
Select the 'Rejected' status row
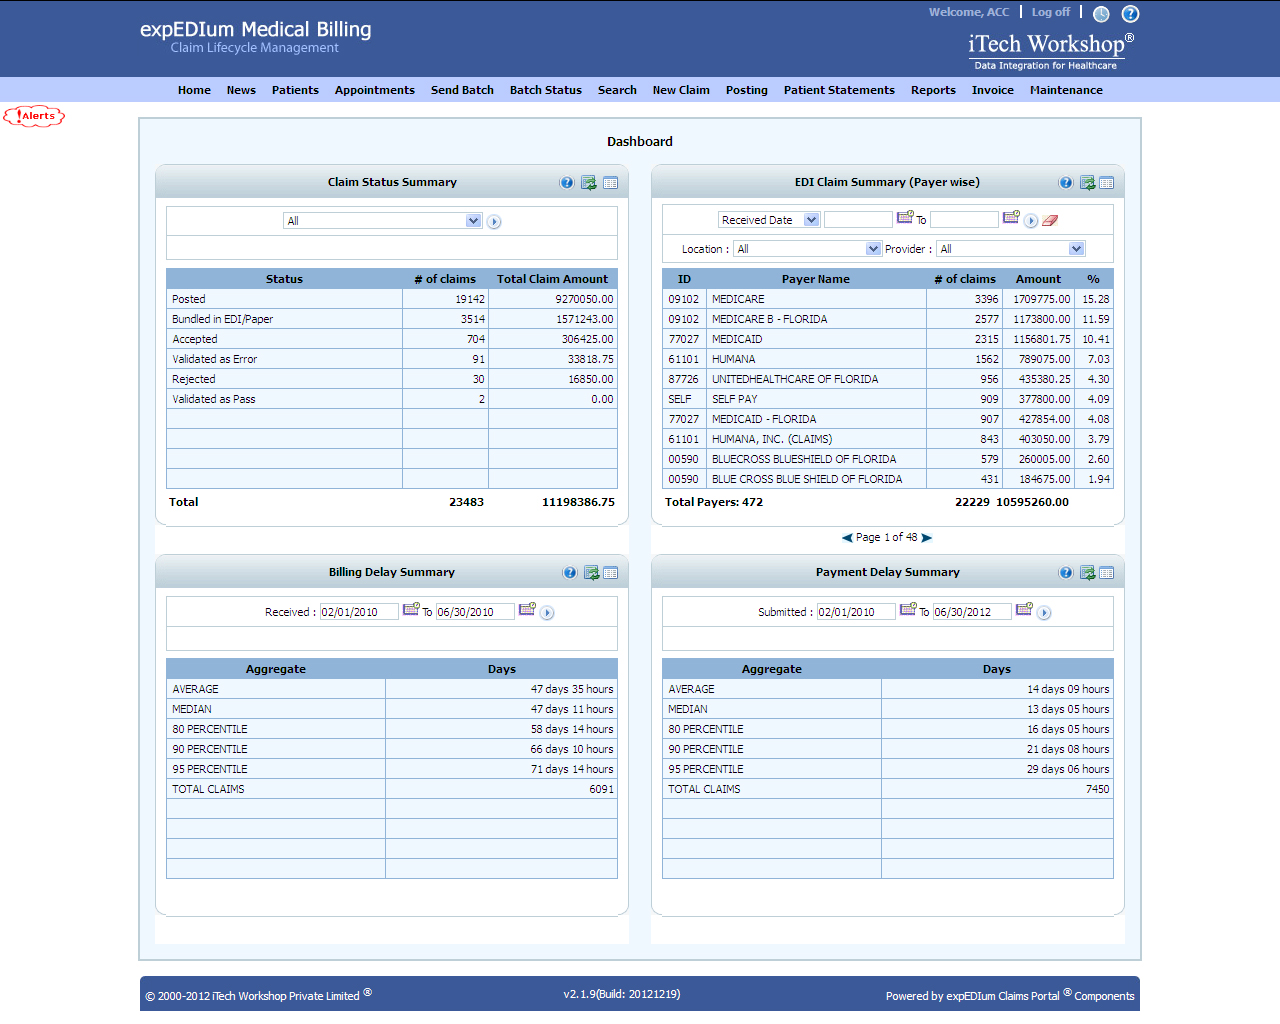(392, 379)
